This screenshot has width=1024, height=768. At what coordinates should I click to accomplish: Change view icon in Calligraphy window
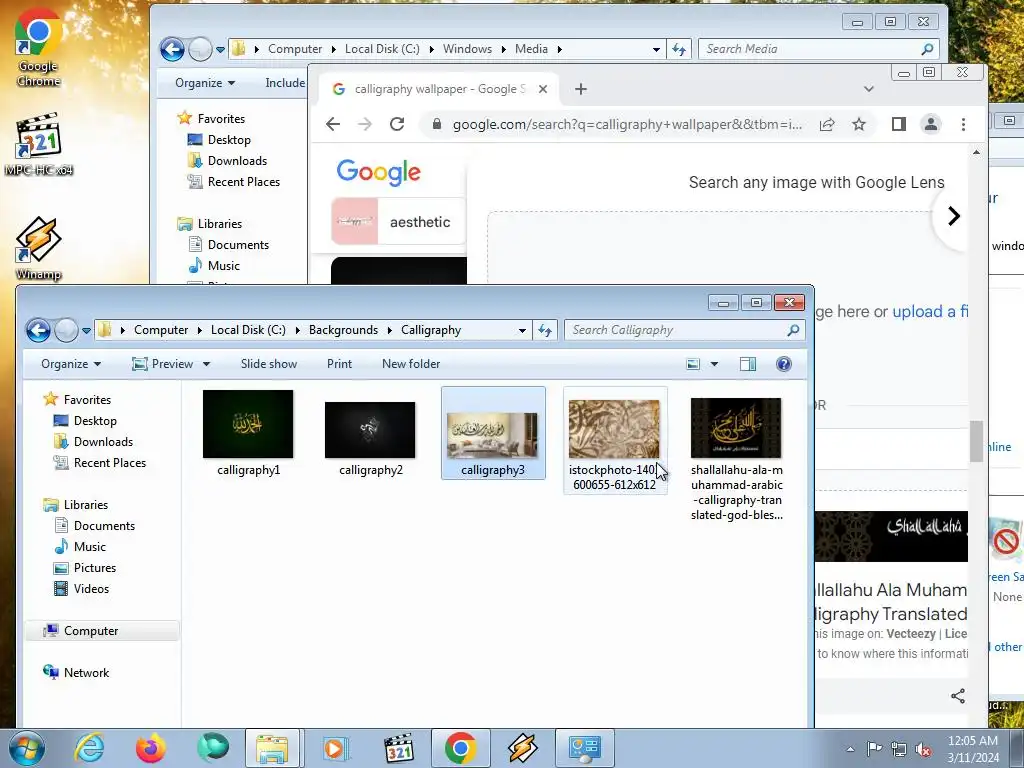tap(694, 364)
